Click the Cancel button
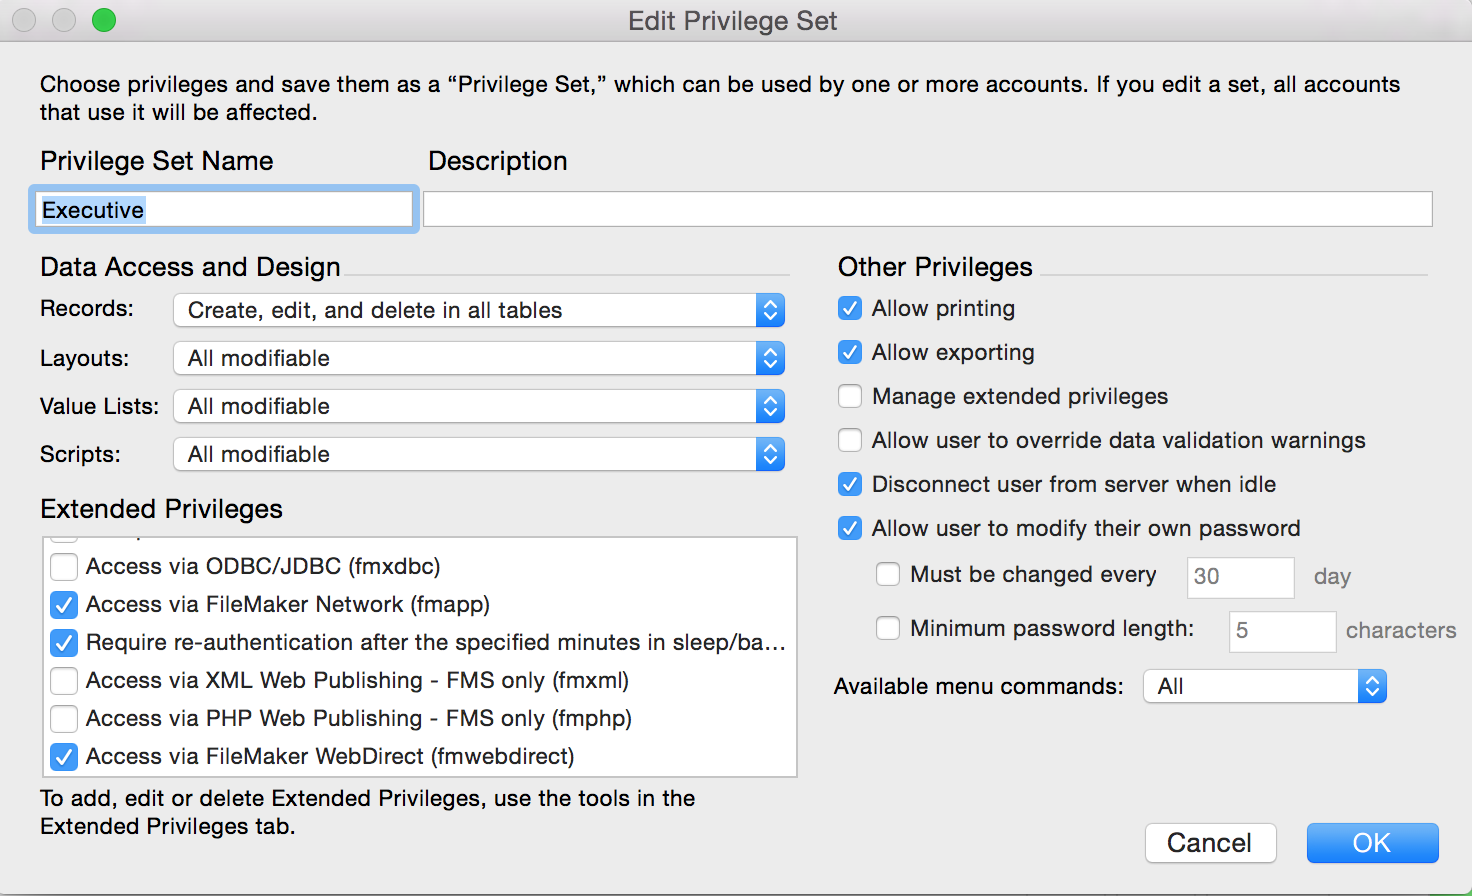Image resolution: width=1472 pixels, height=896 pixels. pos(1211,843)
